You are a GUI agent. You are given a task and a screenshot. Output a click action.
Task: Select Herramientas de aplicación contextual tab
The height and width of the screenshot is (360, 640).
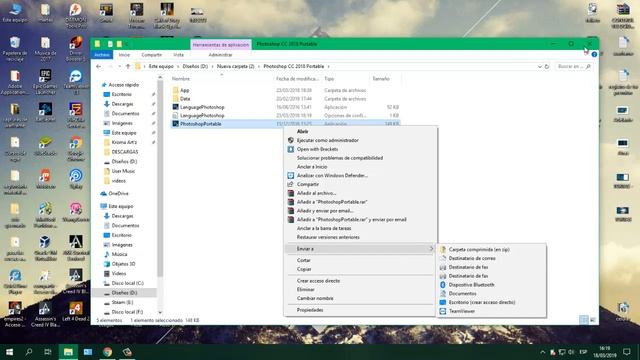(x=221, y=44)
